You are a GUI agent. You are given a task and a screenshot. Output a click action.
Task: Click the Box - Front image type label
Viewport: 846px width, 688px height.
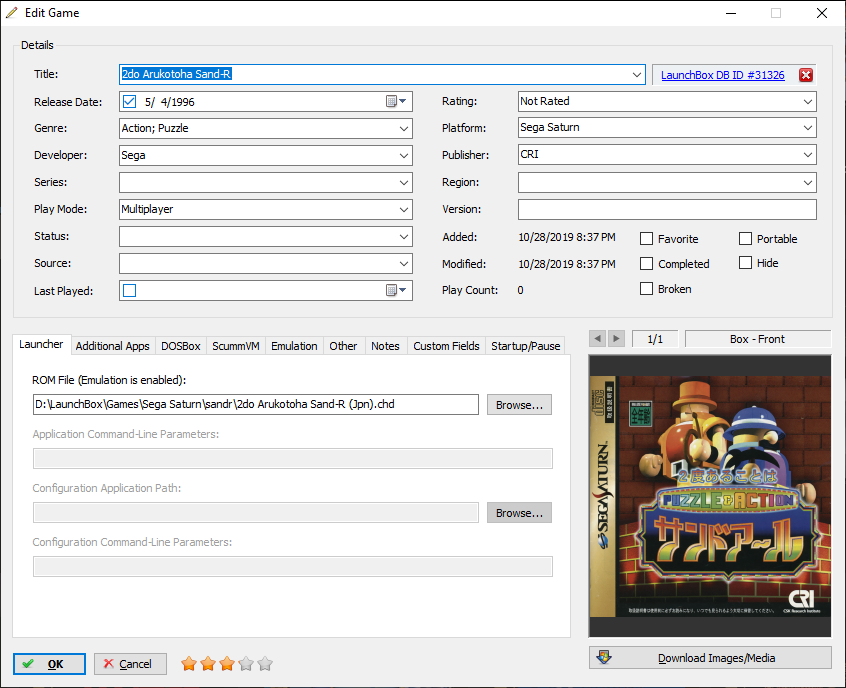point(758,339)
